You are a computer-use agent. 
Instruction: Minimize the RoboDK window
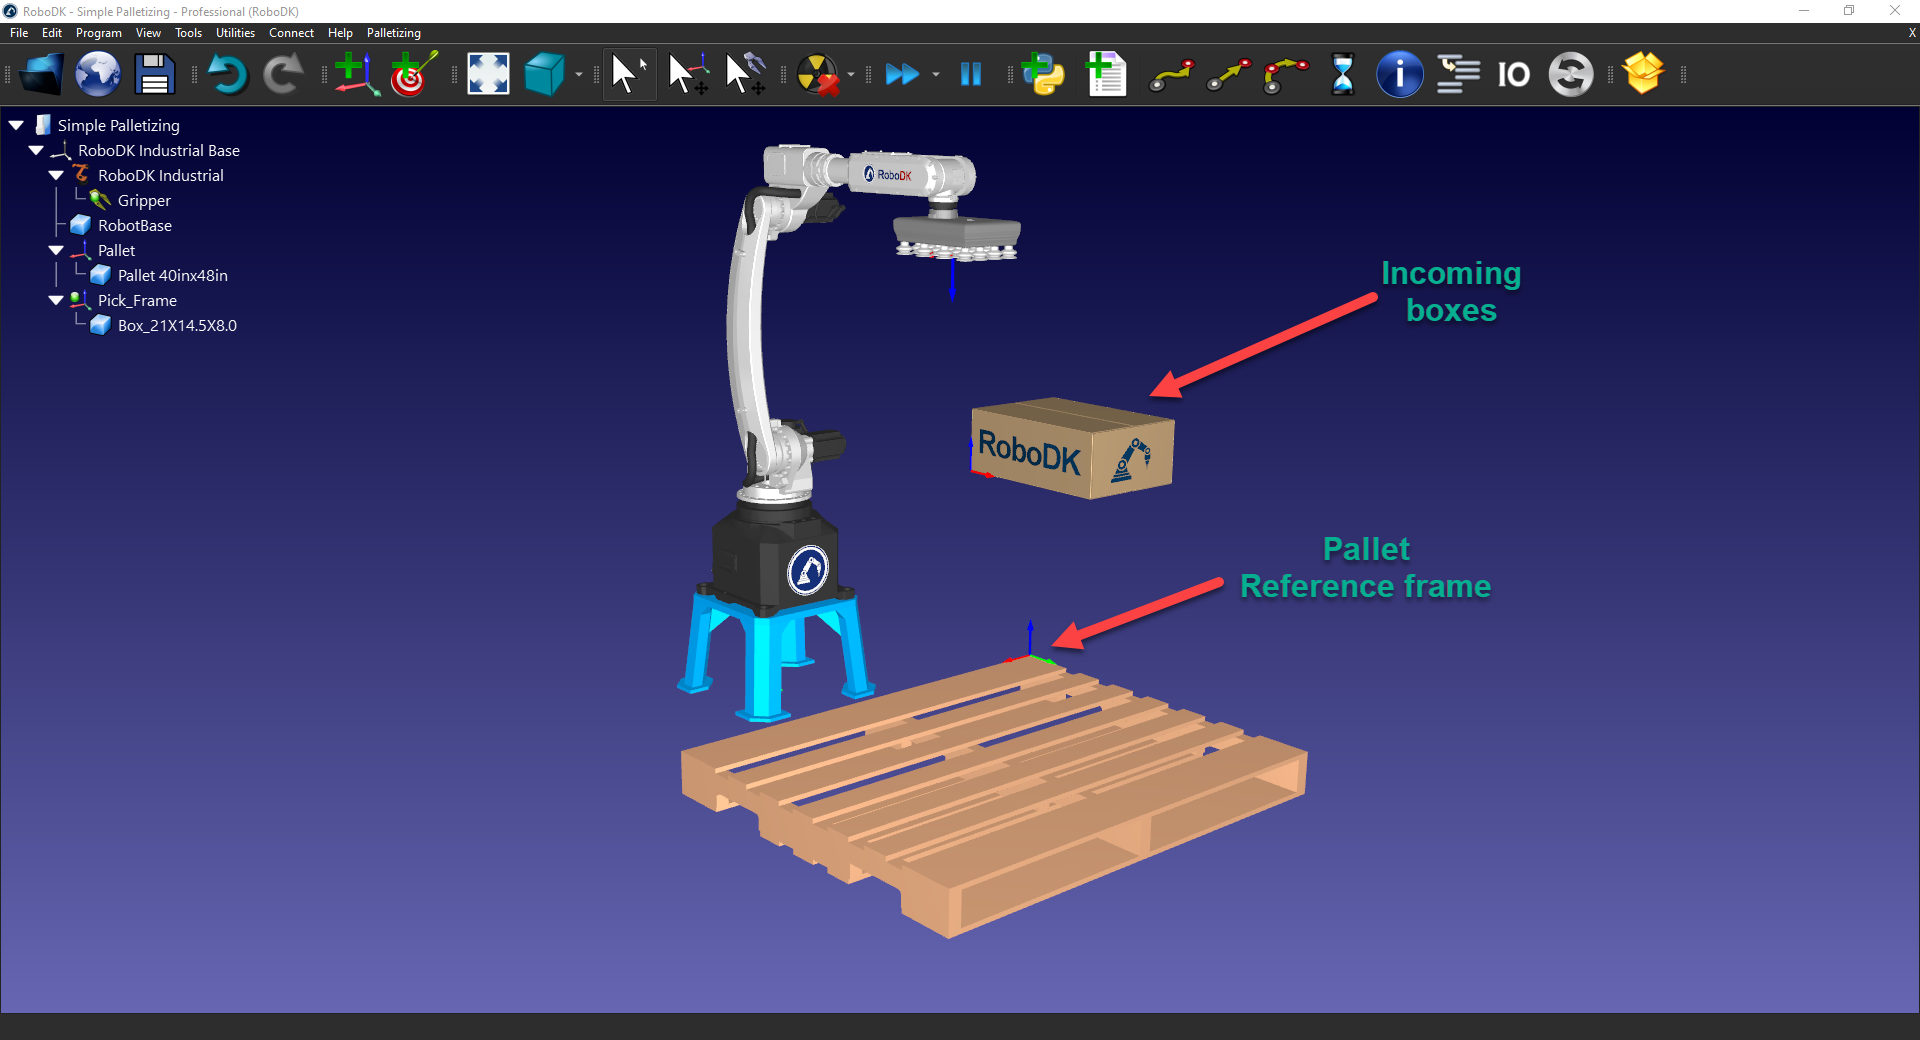1804,11
